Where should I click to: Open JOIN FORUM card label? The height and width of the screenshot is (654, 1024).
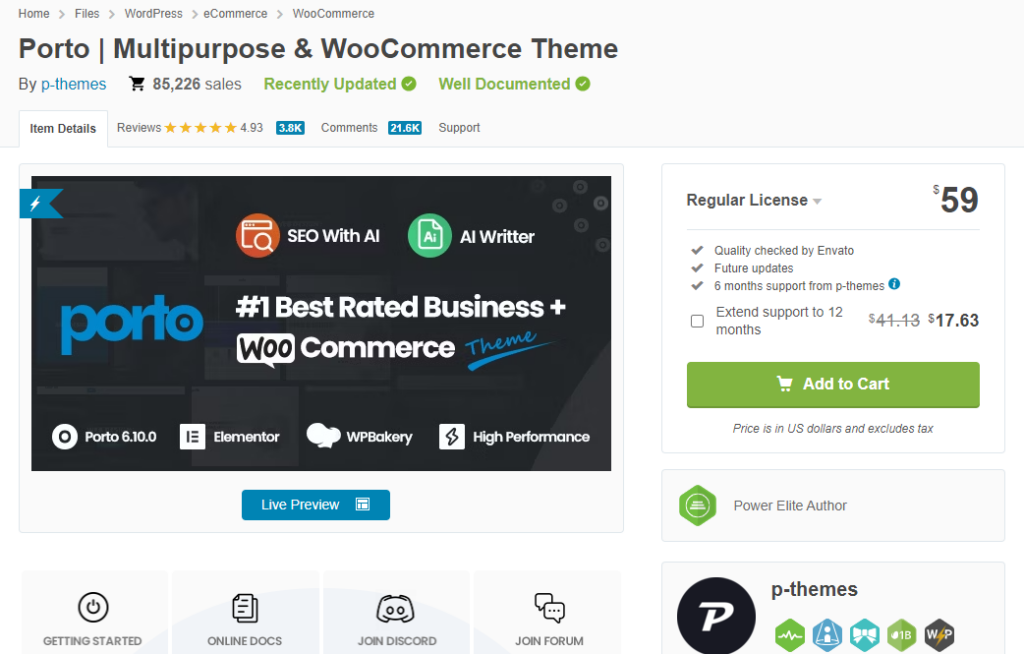click(549, 641)
